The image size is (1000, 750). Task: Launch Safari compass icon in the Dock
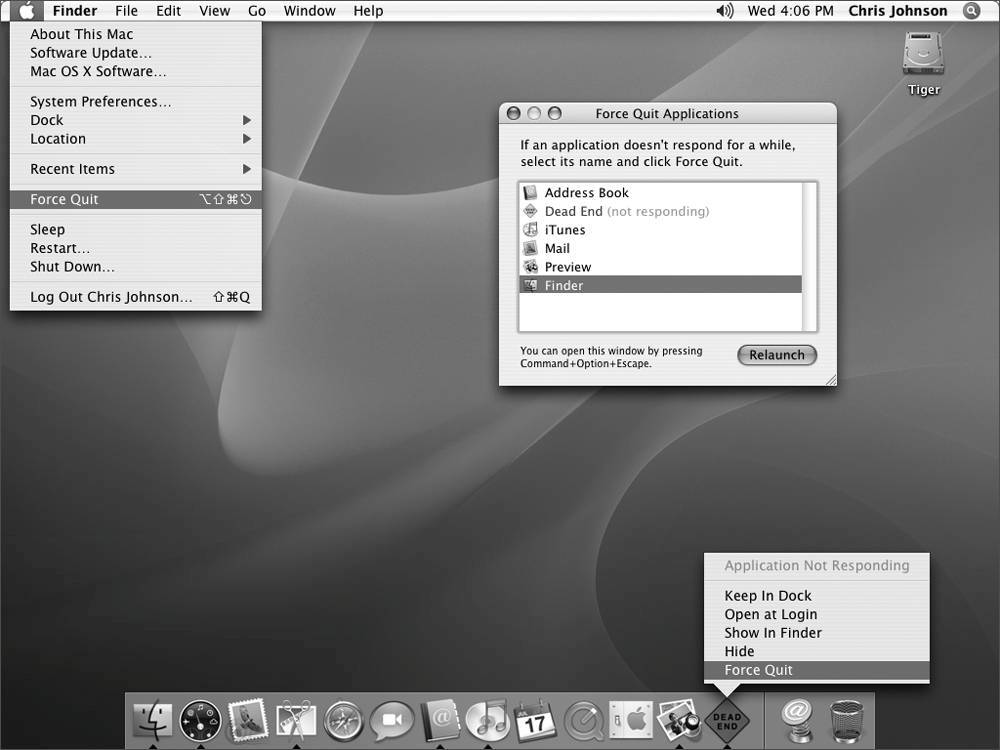coord(344,721)
